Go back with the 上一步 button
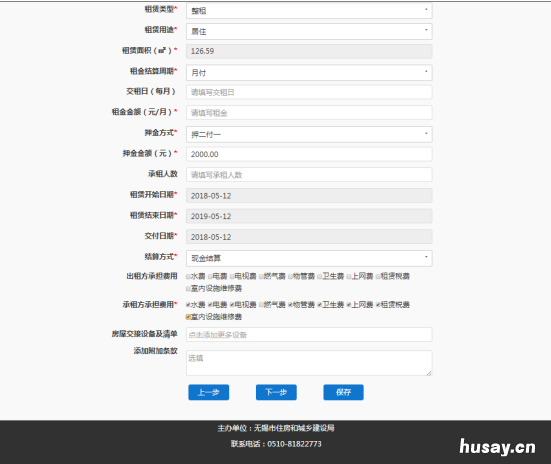This screenshot has width=551, height=464. coord(209,392)
